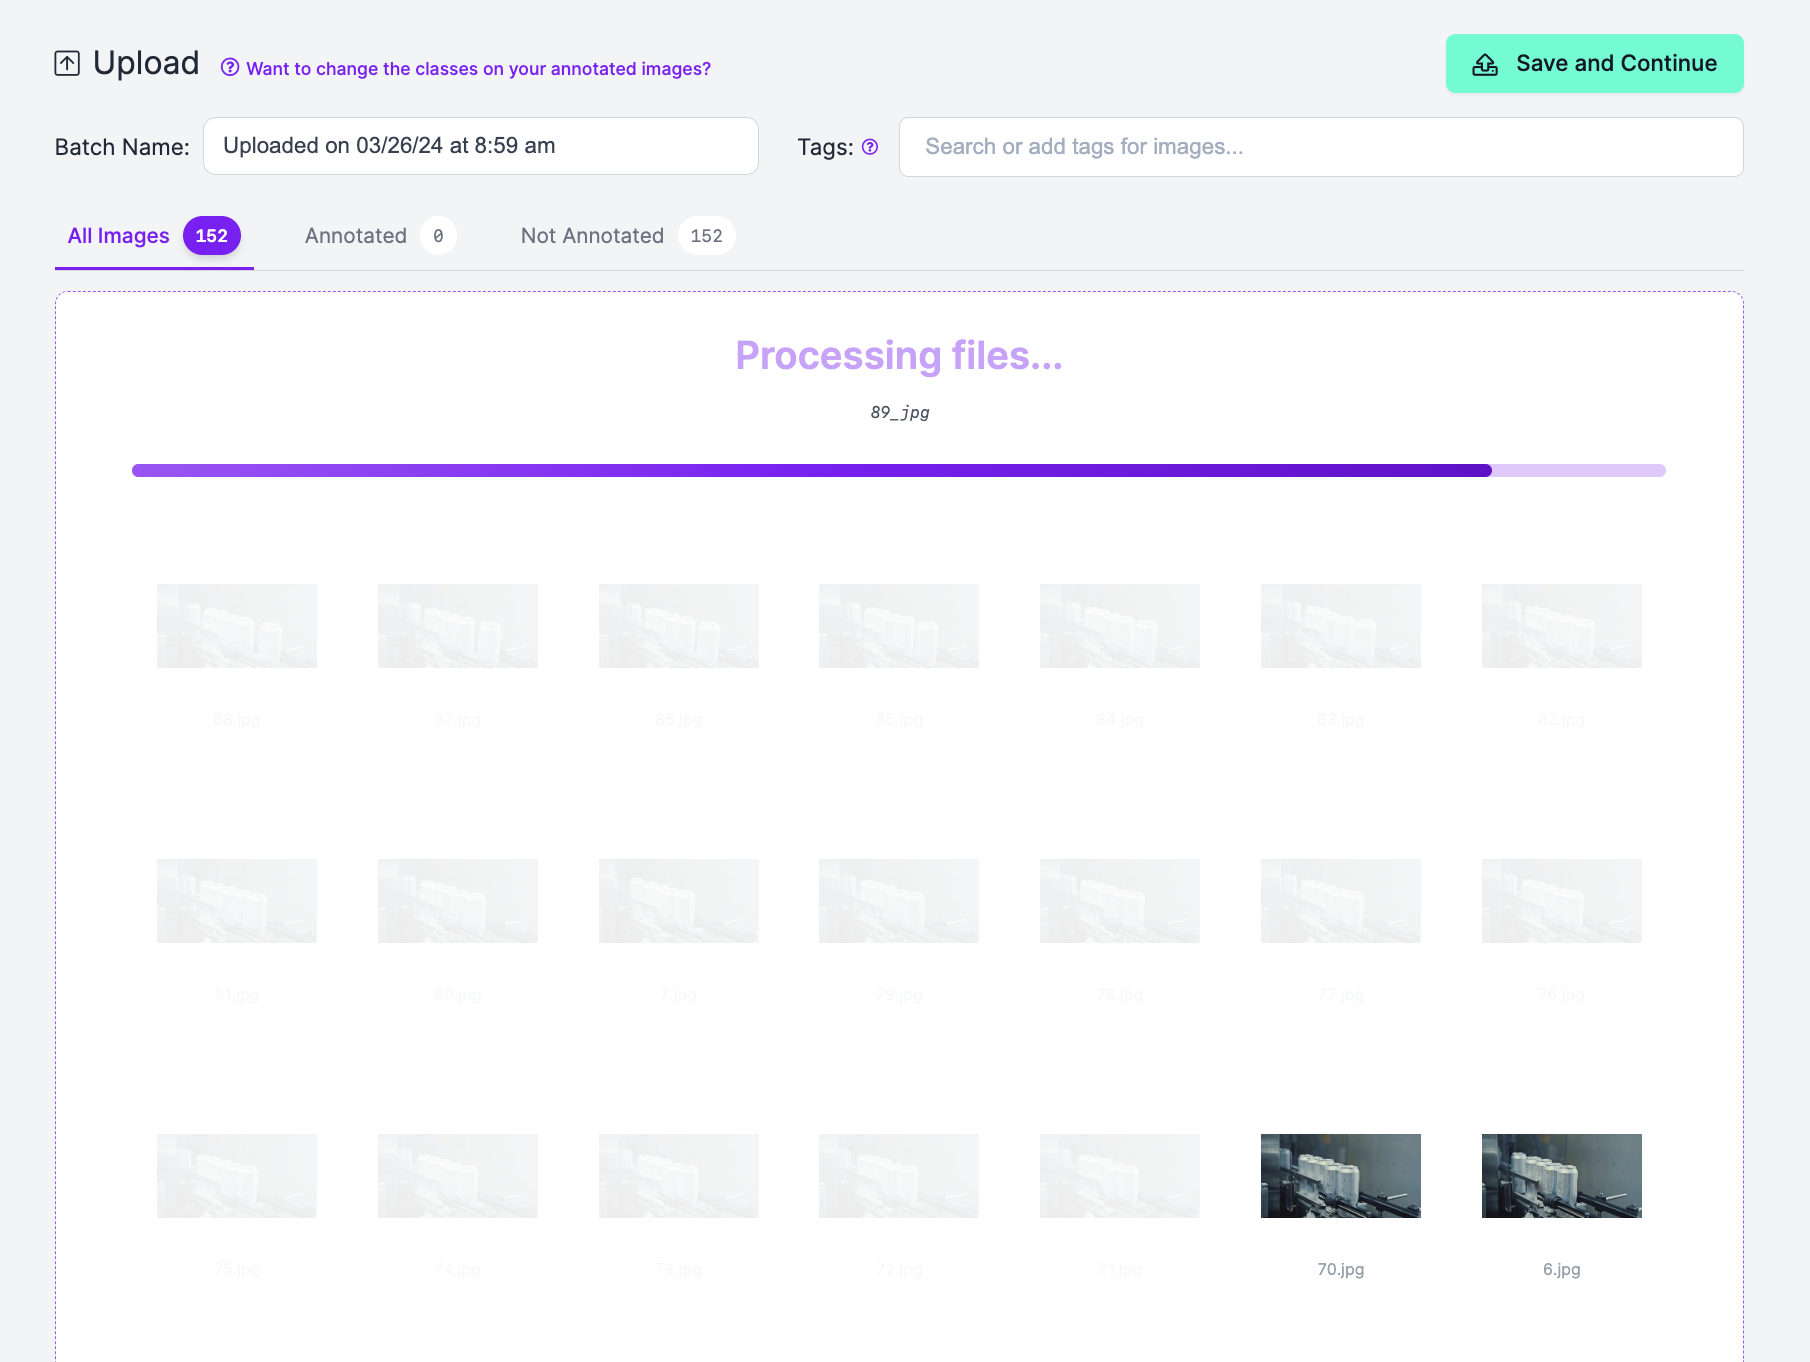The image size is (1810, 1362).
Task: Click the question mark inside a circle icon
Action: click(230, 68)
